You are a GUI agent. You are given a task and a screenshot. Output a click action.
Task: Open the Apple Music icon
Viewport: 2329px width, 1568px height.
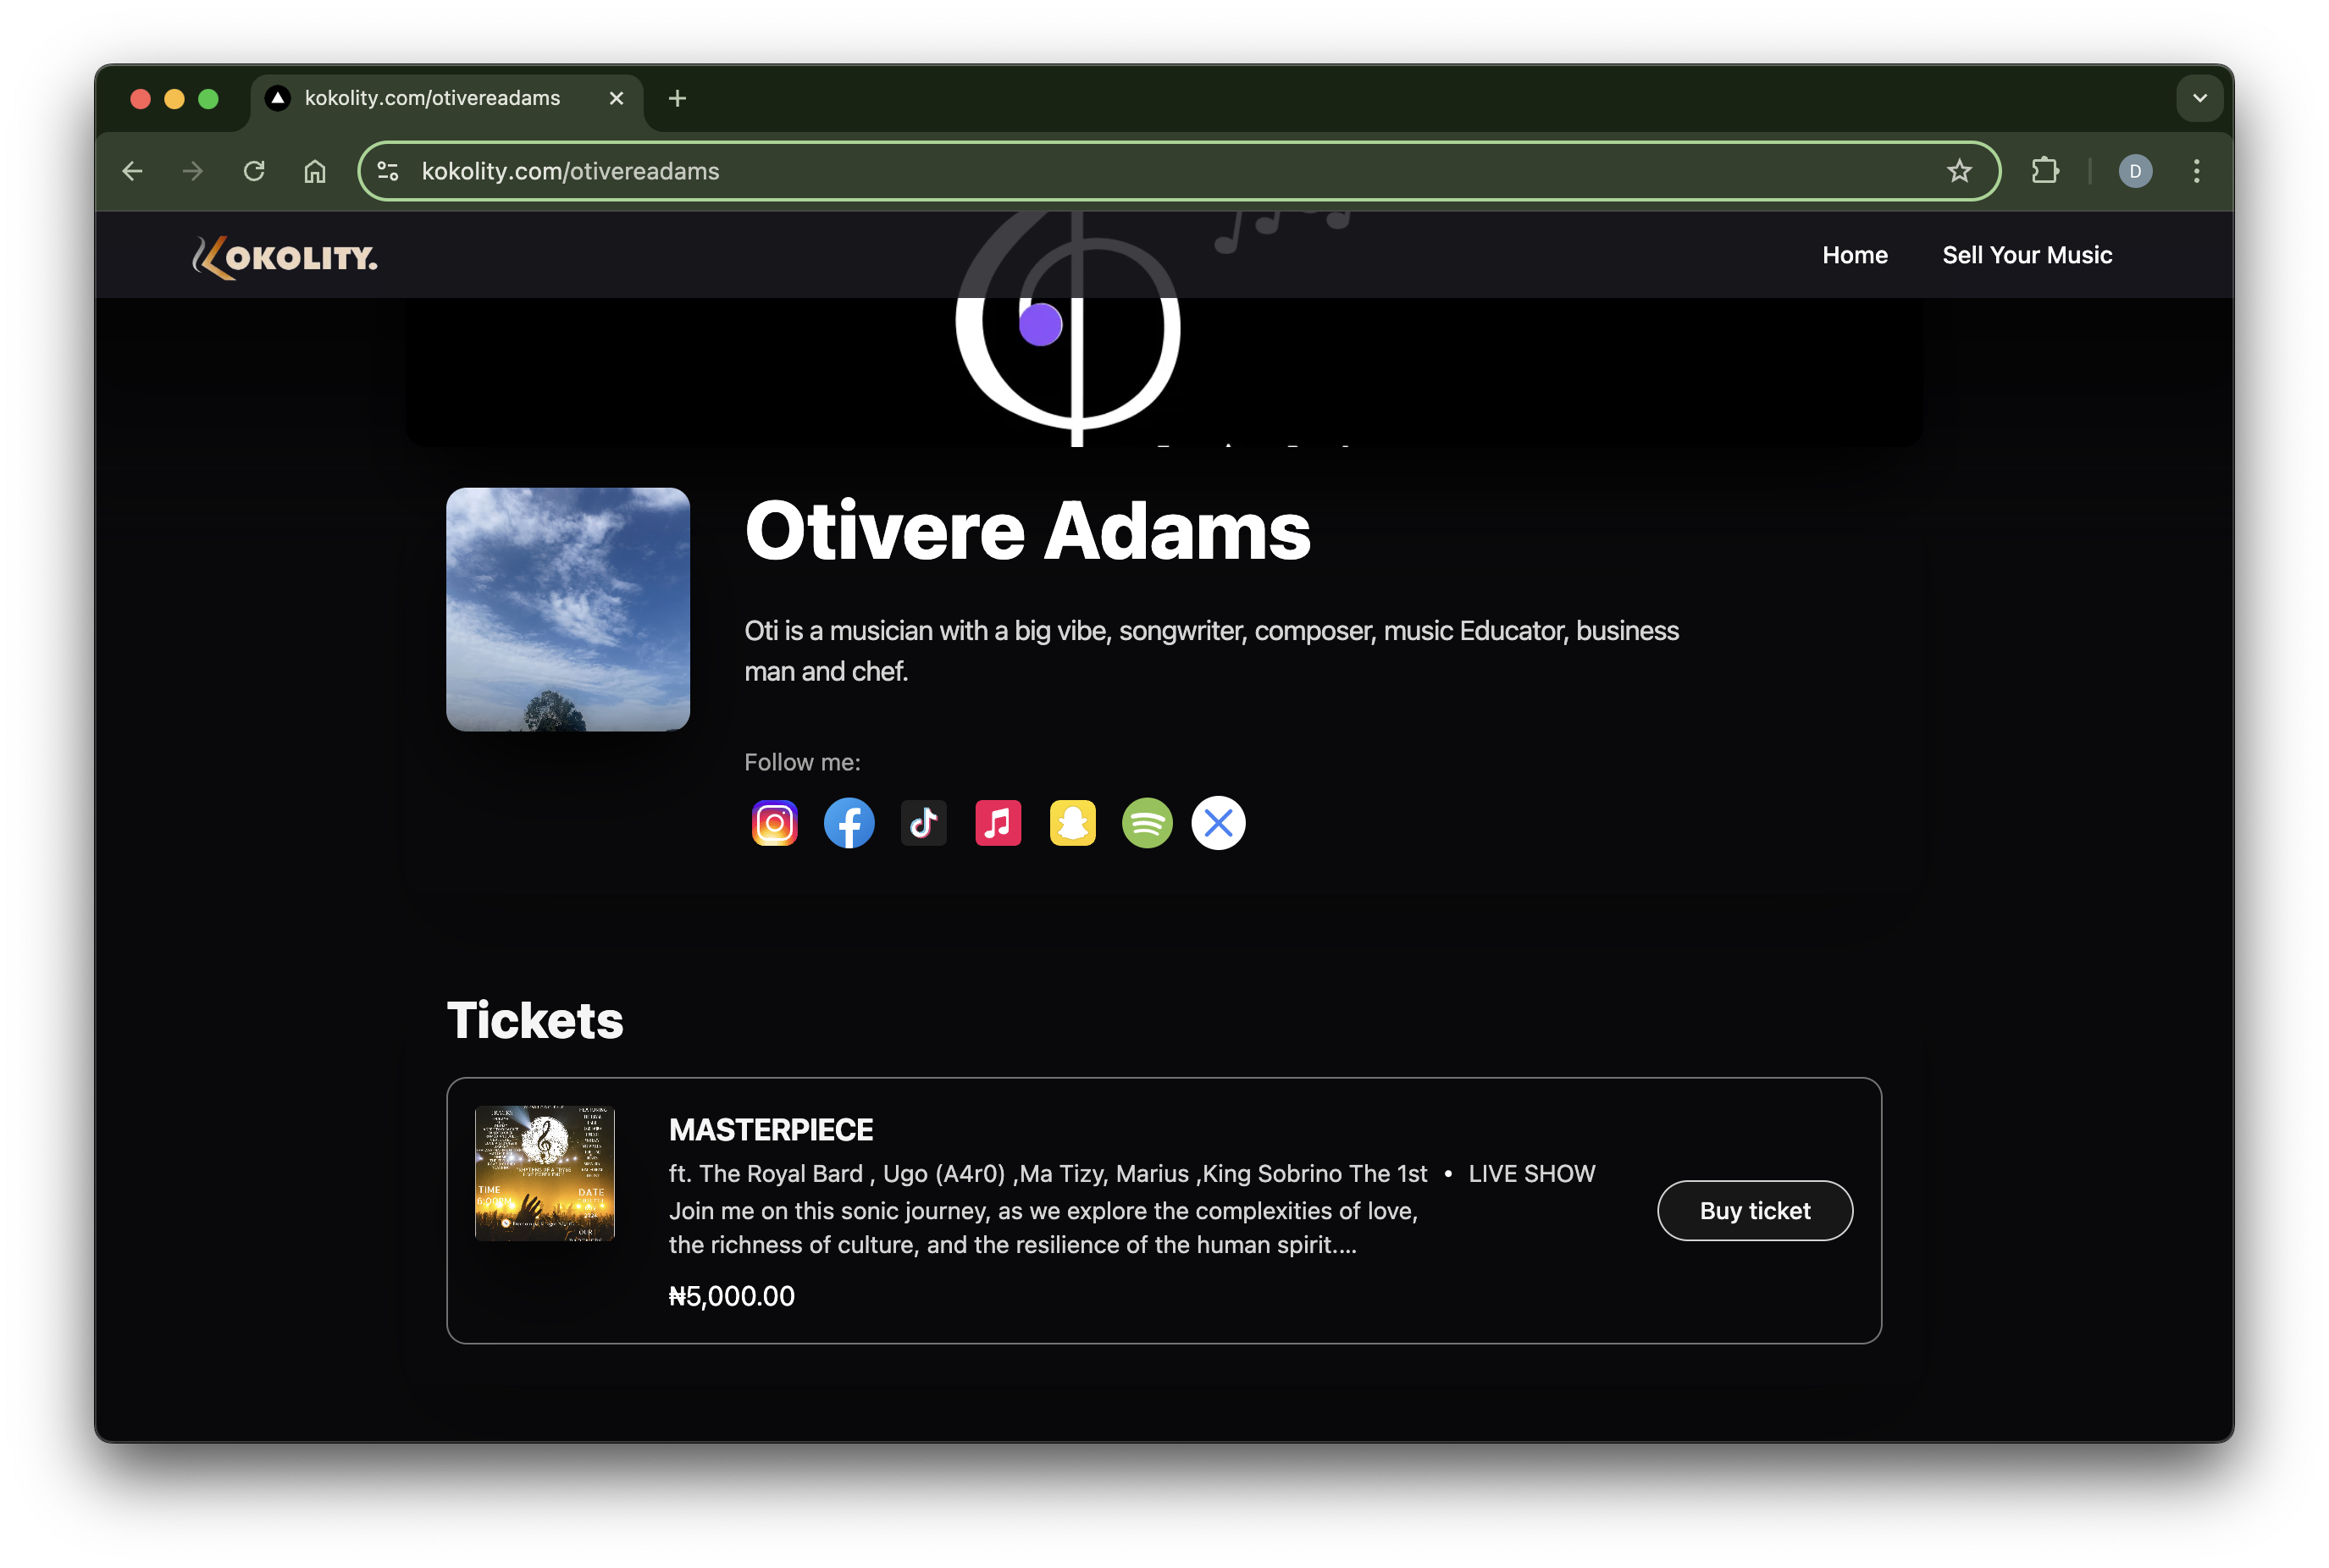coord(998,823)
